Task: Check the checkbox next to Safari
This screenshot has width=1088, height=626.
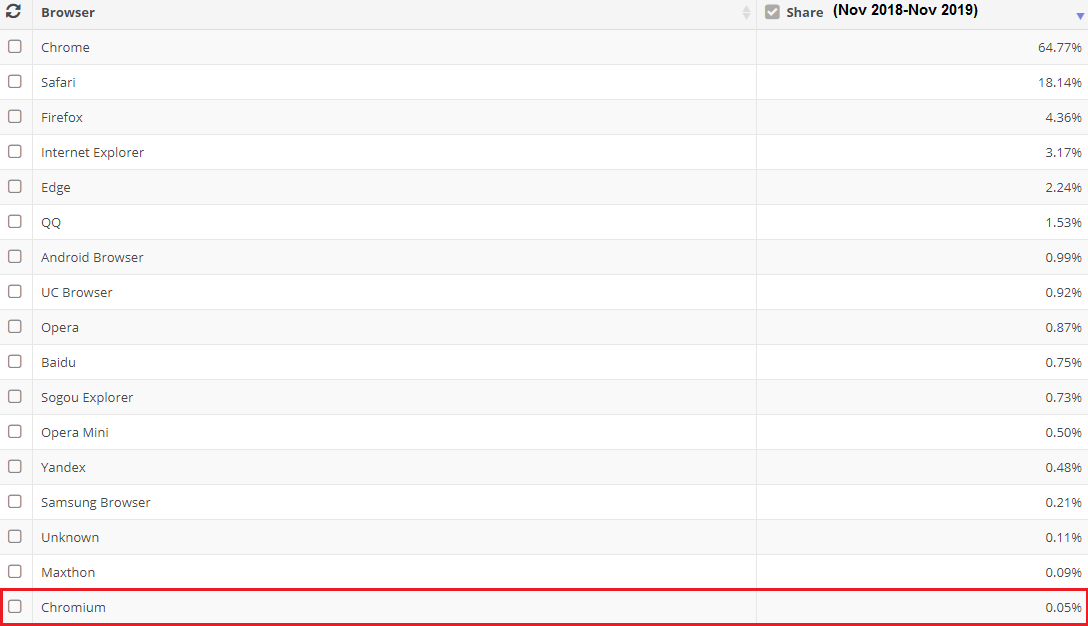Action: tap(15, 81)
